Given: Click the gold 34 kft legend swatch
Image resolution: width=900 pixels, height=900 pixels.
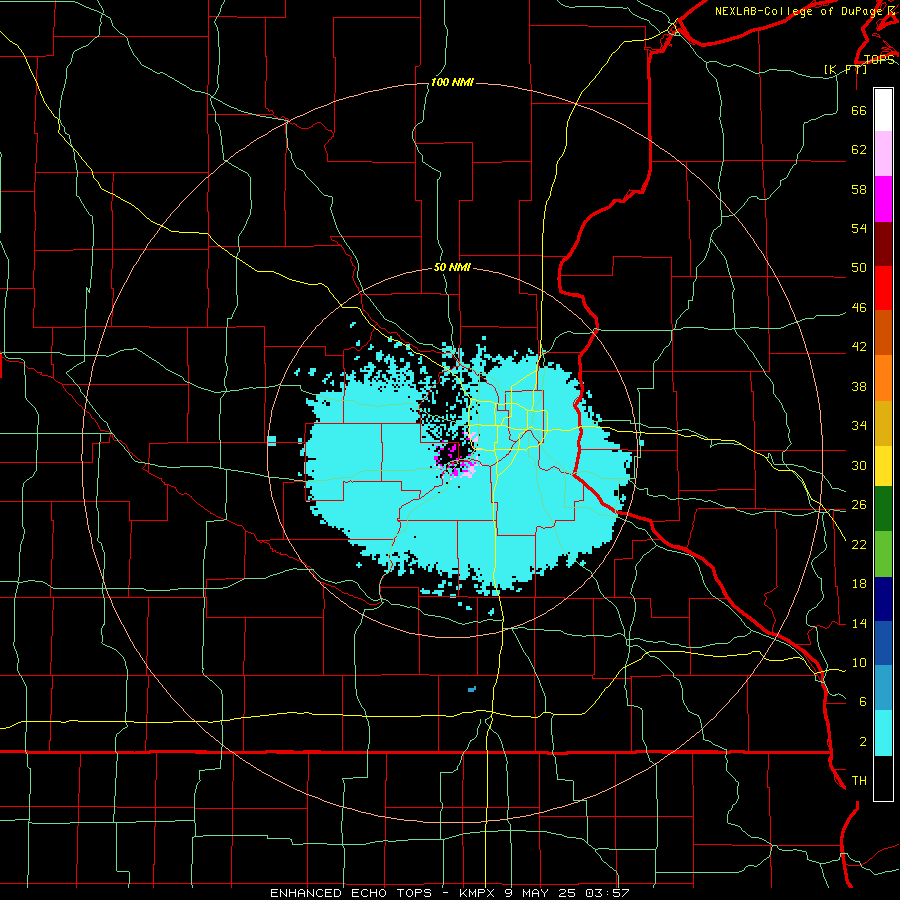Looking at the screenshot, I should (x=883, y=423).
